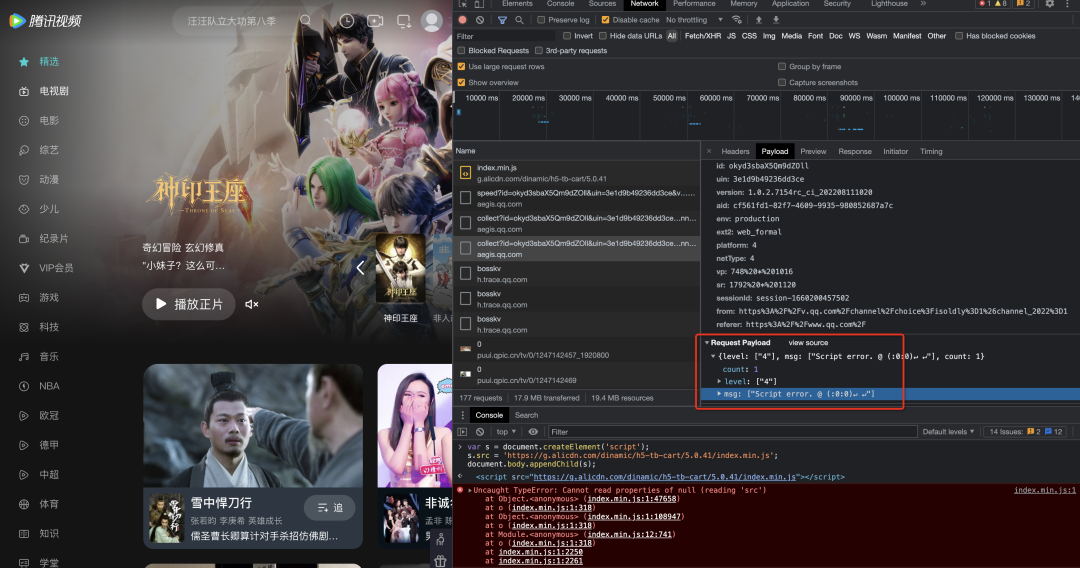Open the DevTools settings gear

tap(1050, 3)
